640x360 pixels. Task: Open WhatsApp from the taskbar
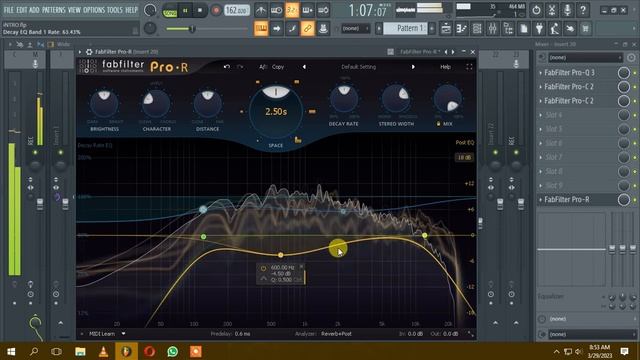point(172,351)
